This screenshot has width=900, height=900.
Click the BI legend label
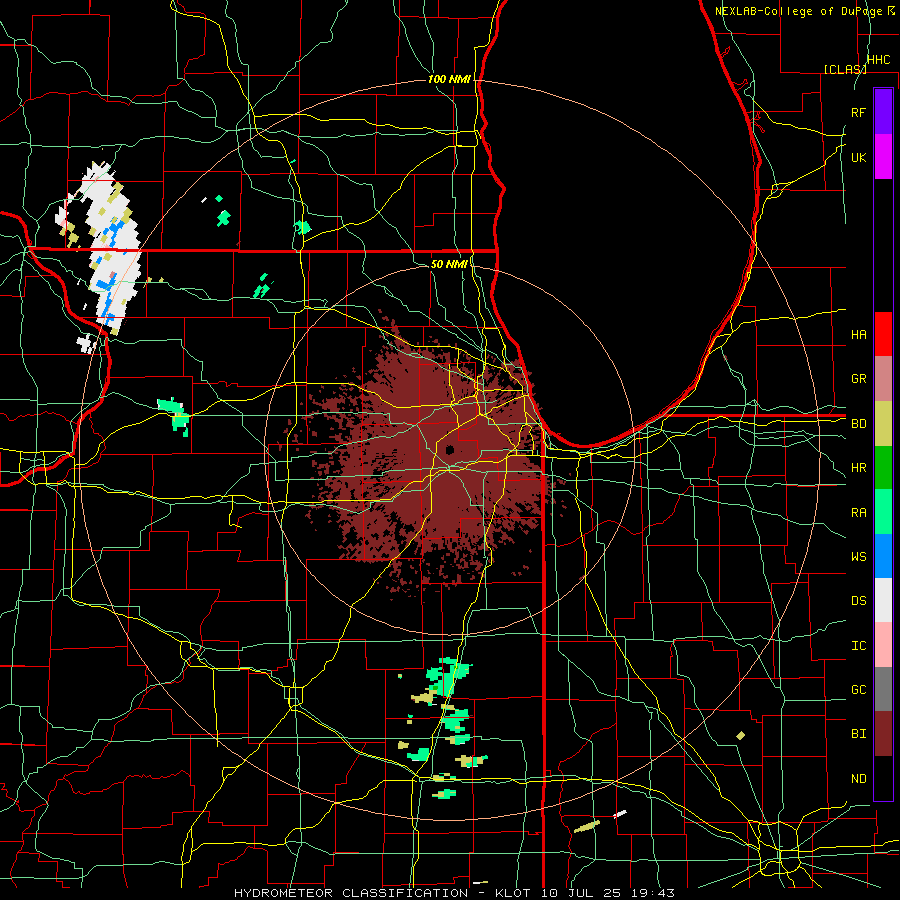pos(858,734)
